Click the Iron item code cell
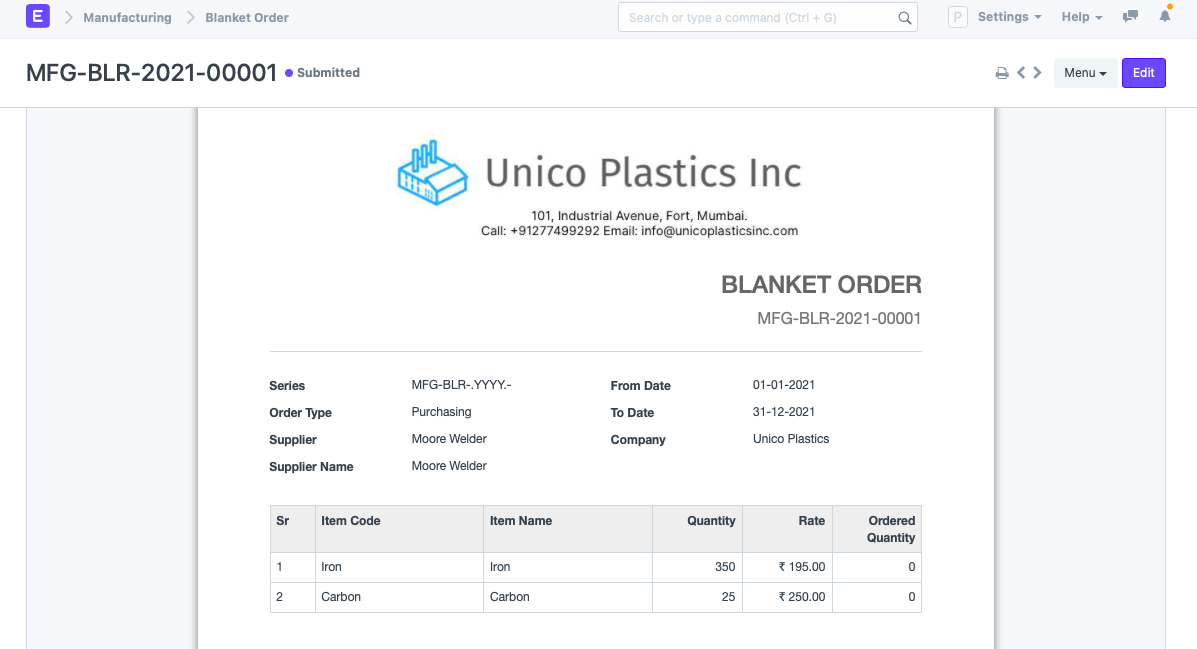Image resolution: width=1197 pixels, height=649 pixels. [399, 567]
